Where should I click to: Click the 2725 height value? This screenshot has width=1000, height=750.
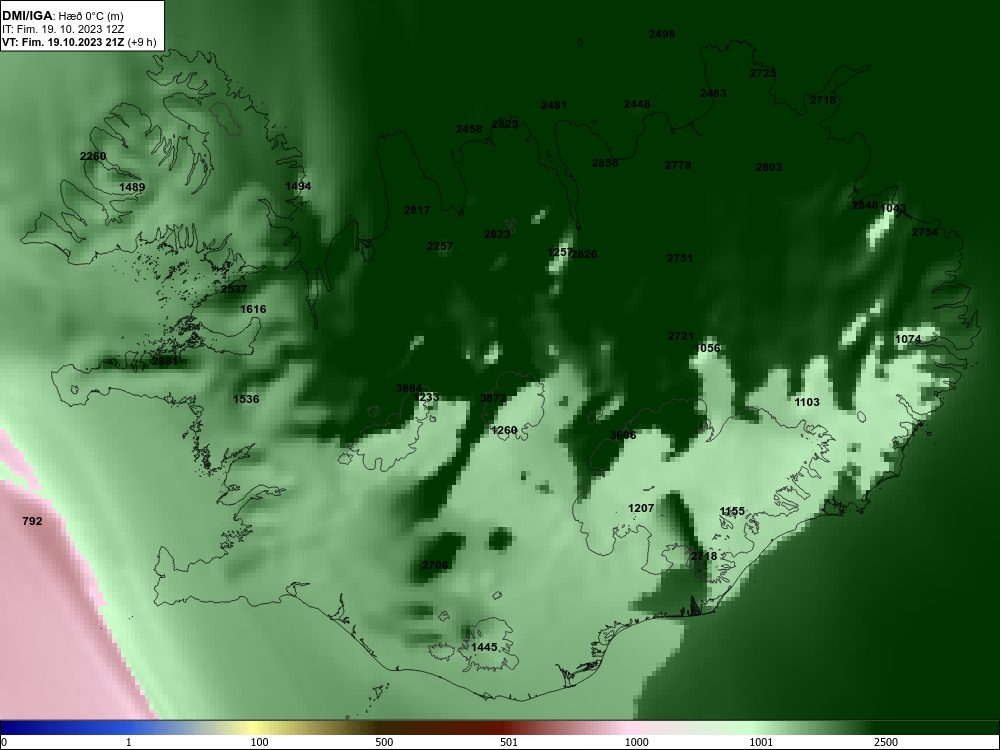pyautogui.click(x=763, y=73)
